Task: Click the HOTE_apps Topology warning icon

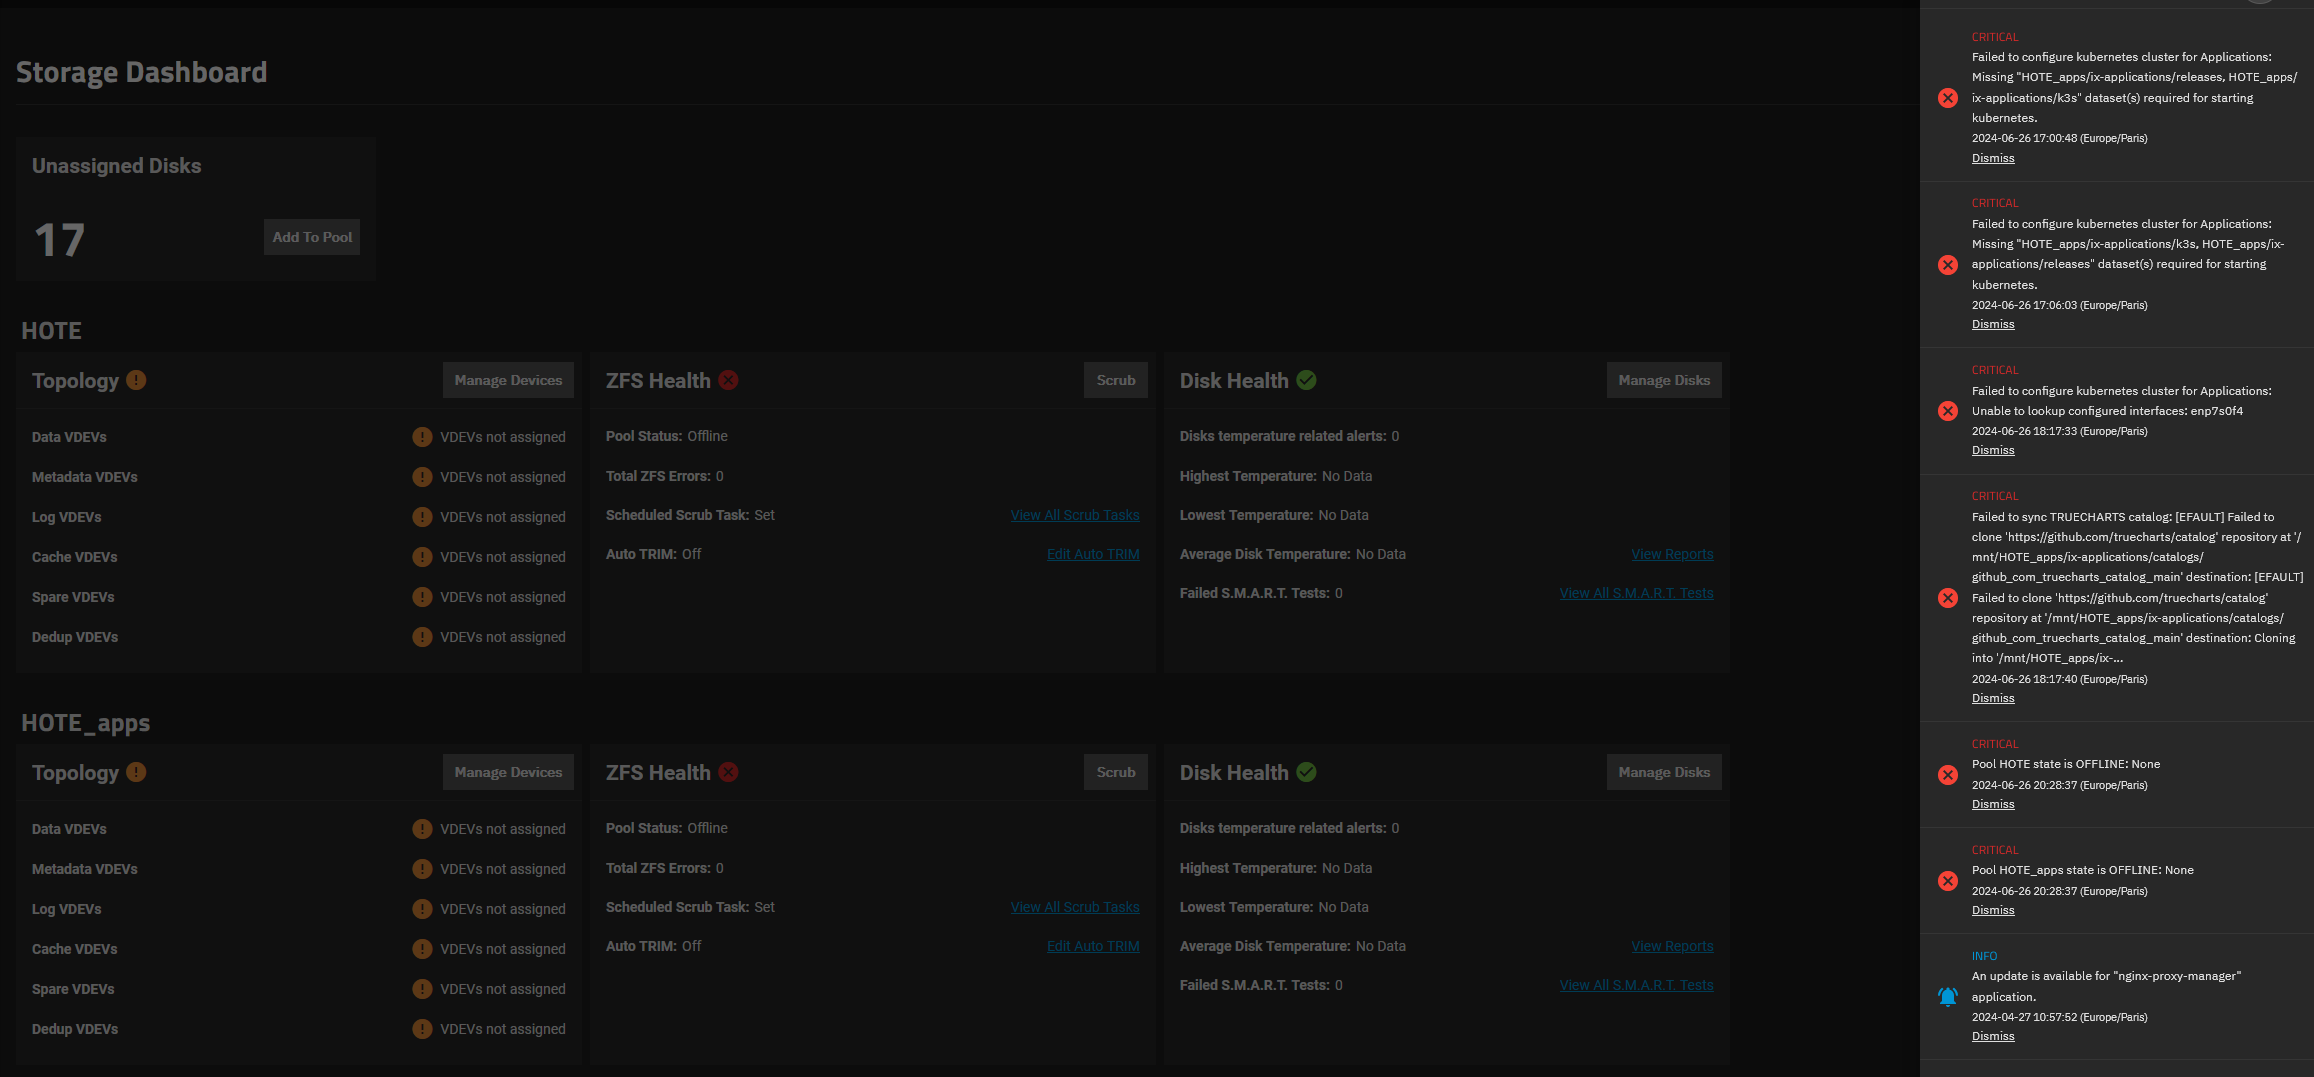Action: click(x=137, y=772)
